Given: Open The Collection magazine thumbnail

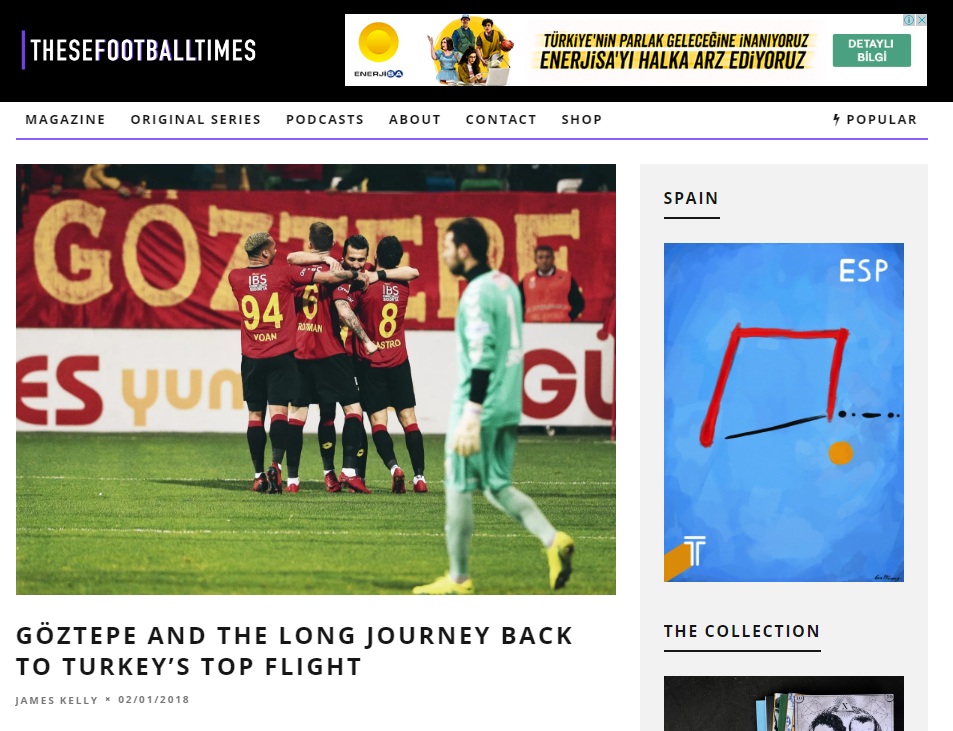Looking at the screenshot, I should click(783, 703).
